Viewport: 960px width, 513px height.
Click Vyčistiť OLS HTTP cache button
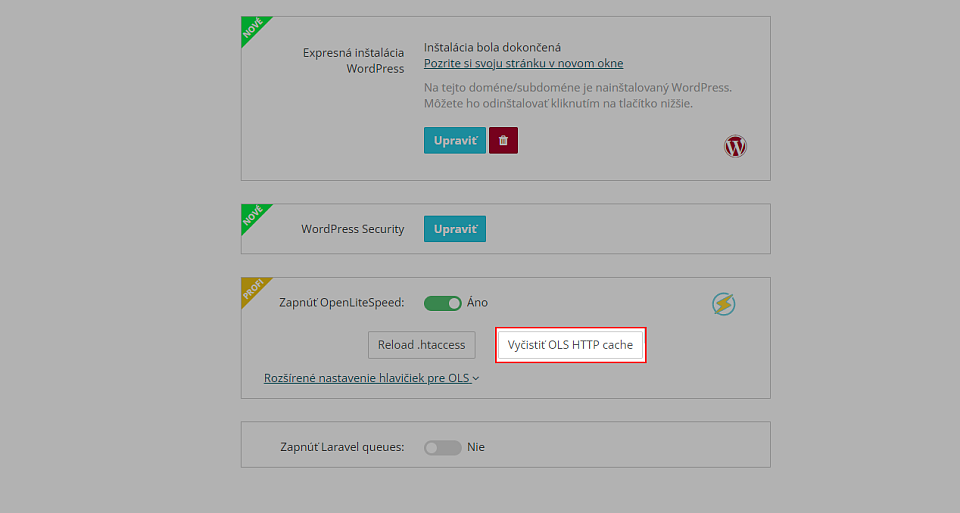pyautogui.click(x=570, y=345)
